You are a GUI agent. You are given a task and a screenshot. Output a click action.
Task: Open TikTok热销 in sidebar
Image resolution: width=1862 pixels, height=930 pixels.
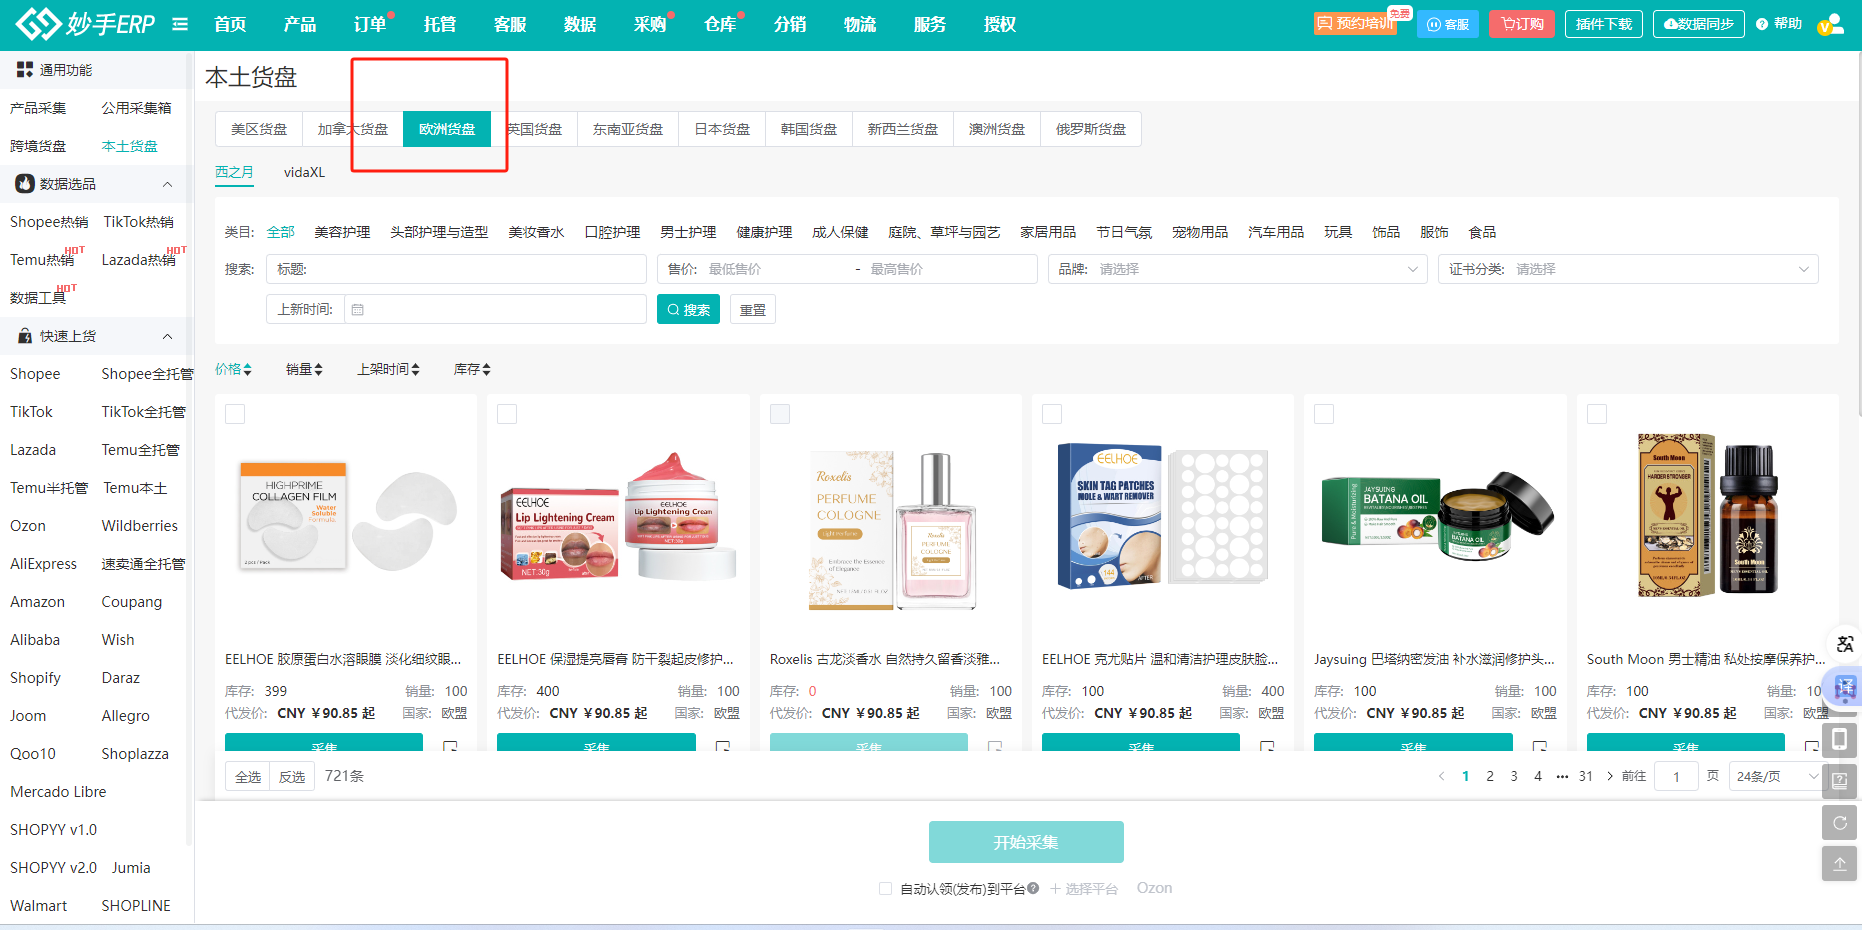click(139, 222)
